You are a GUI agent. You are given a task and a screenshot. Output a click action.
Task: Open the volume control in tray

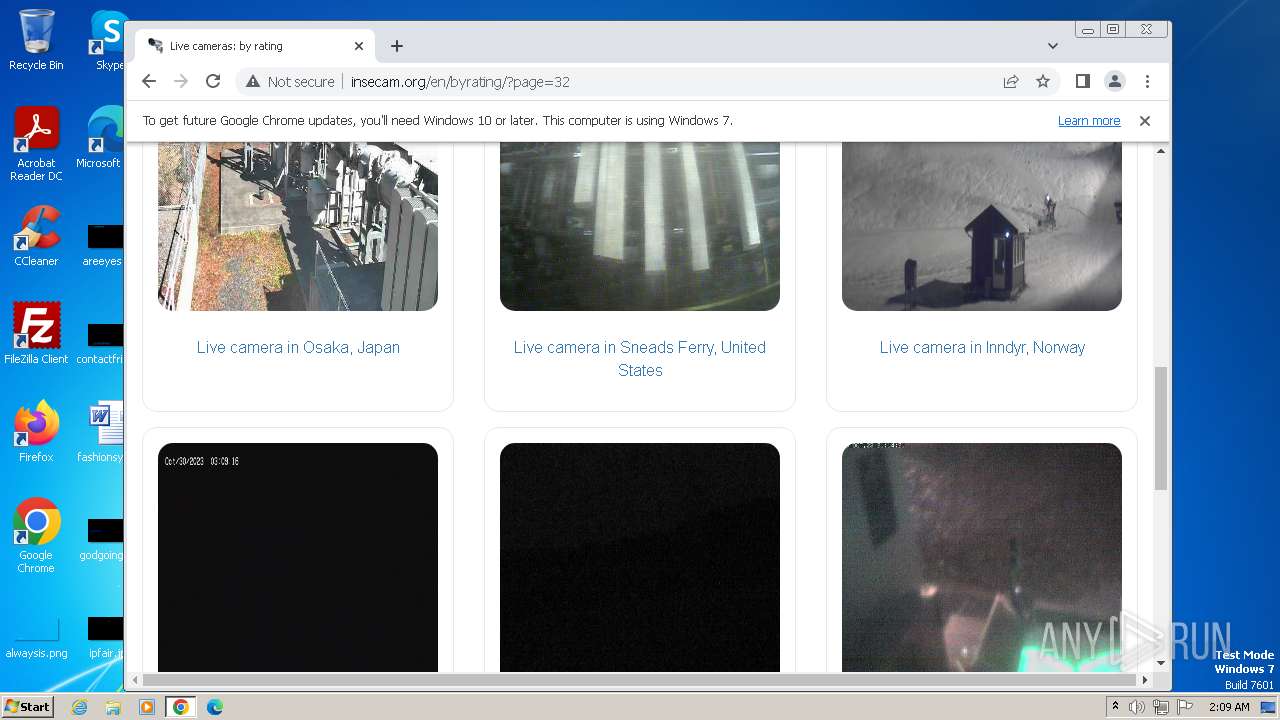coord(1137,707)
